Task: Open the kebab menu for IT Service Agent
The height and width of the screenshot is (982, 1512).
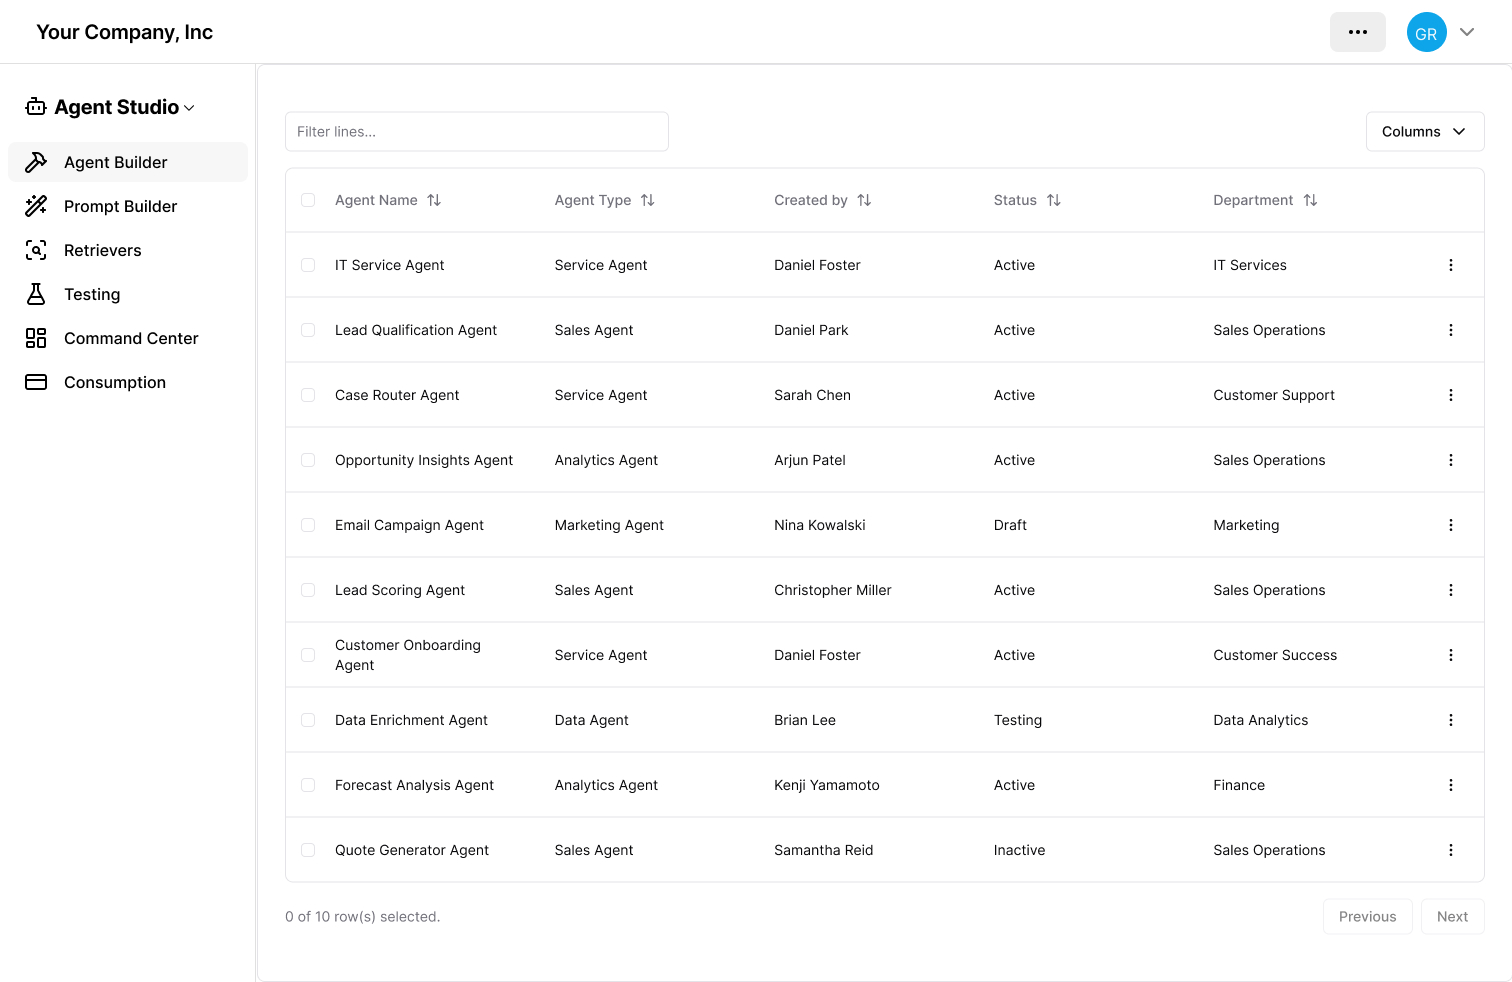Action: tap(1451, 264)
